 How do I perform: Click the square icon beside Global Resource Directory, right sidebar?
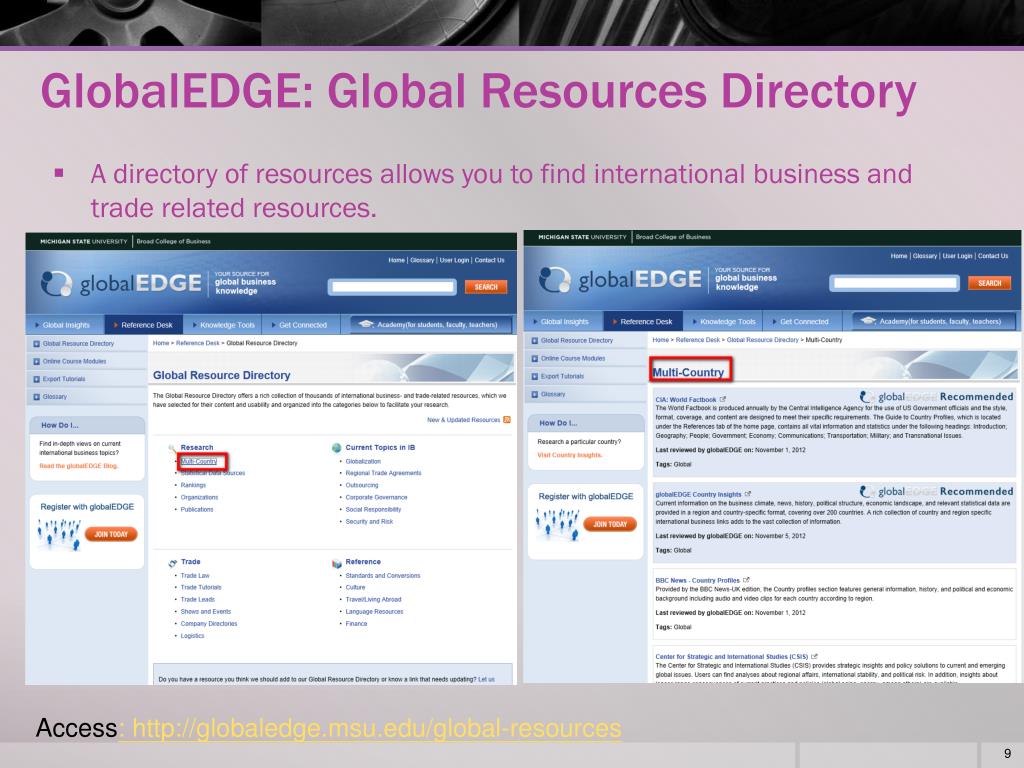535,340
